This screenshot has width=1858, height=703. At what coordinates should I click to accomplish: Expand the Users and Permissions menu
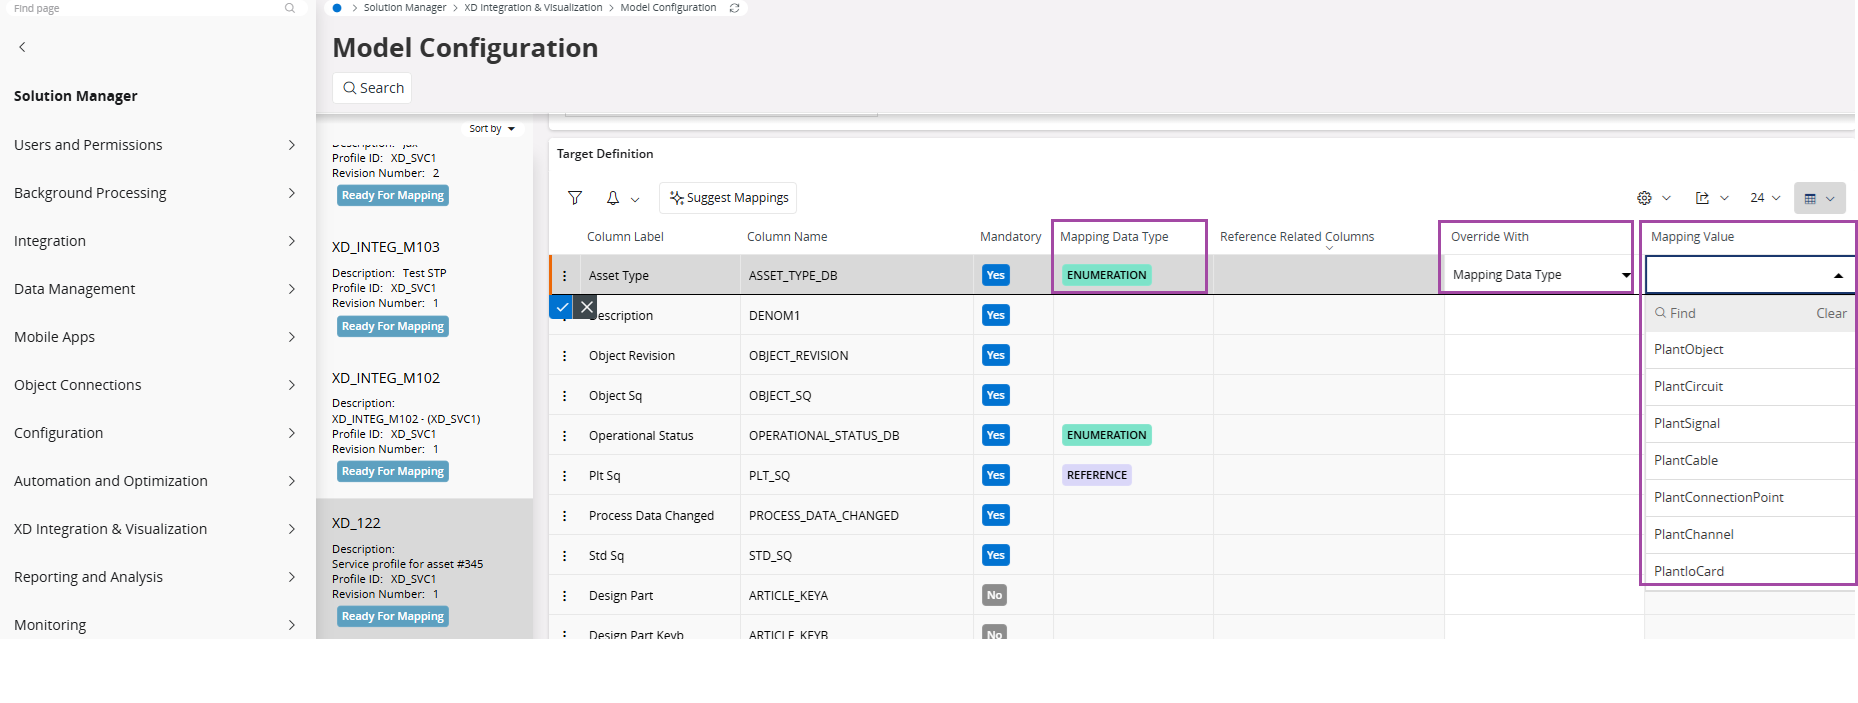[155, 145]
